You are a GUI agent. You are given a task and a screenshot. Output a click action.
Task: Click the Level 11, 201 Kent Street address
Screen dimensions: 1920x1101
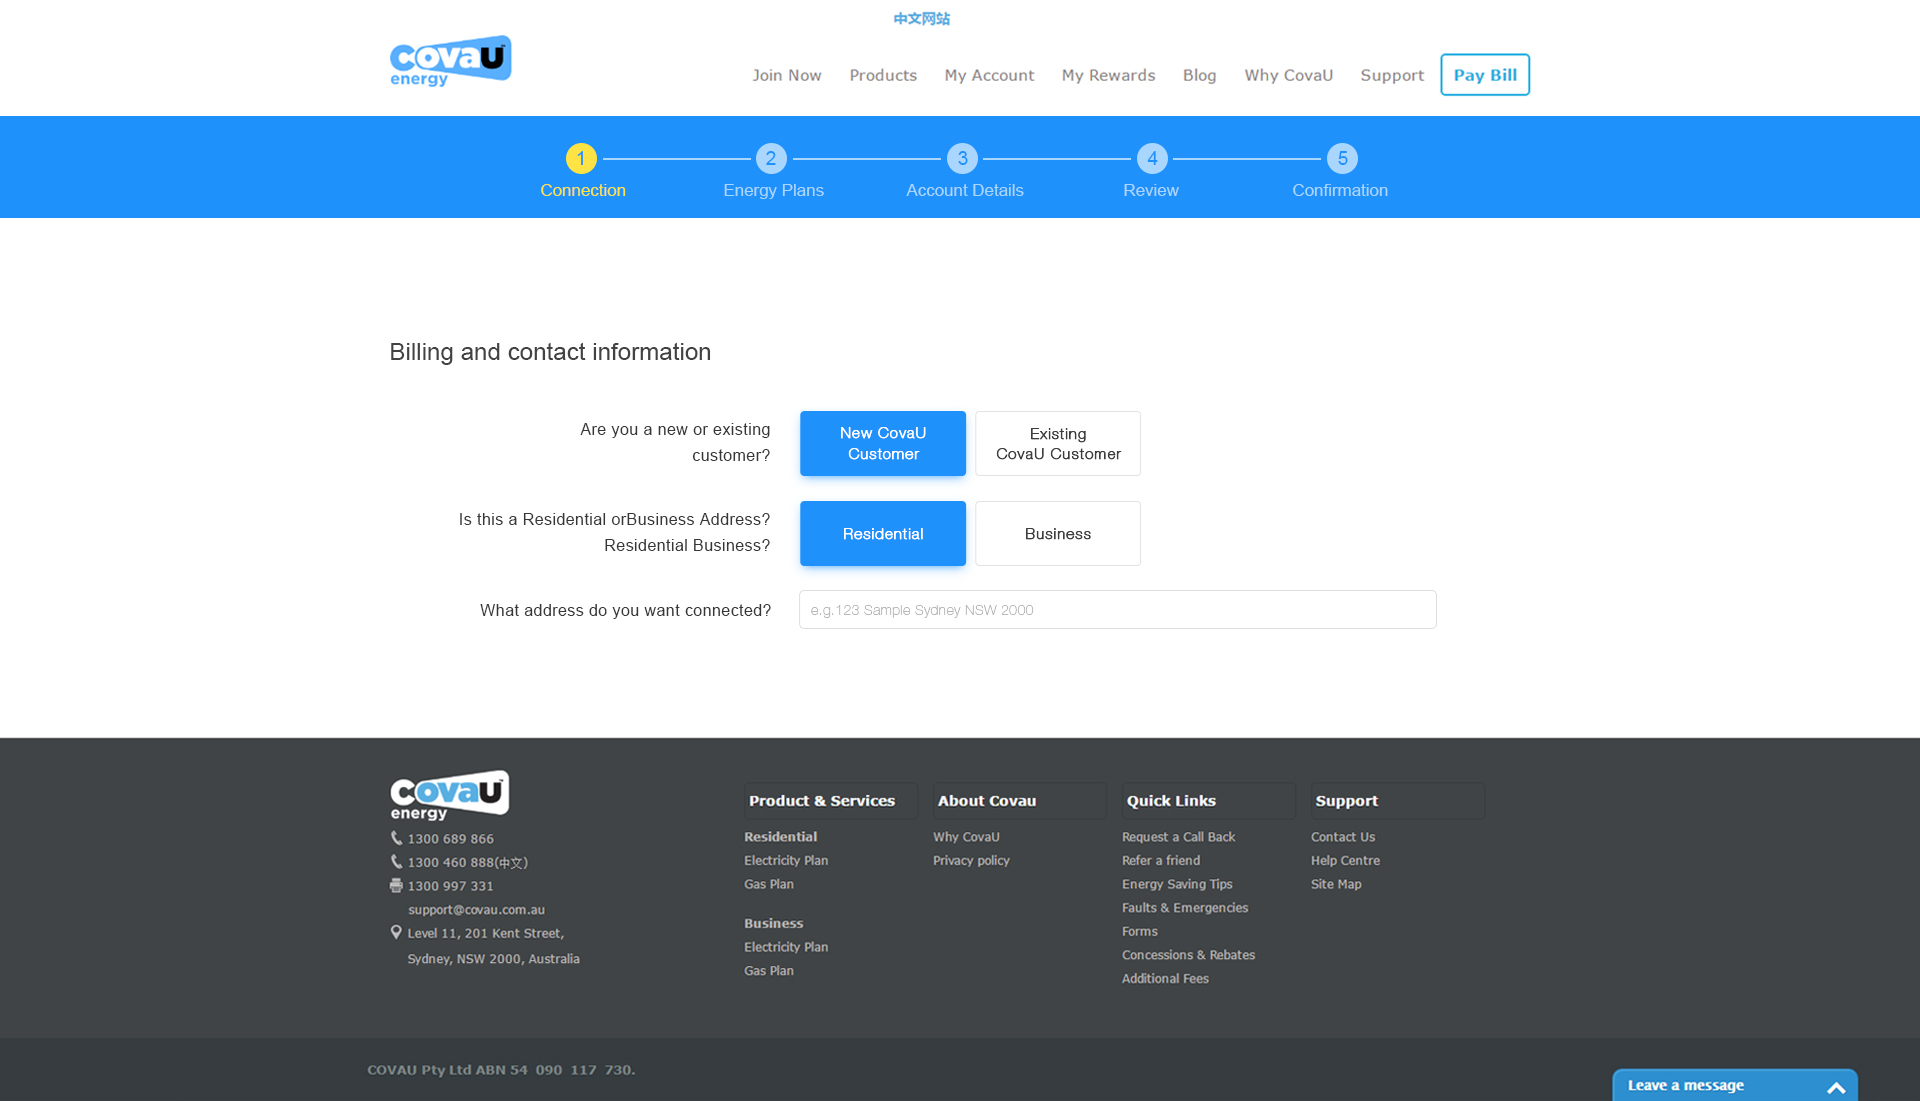[485, 933]
